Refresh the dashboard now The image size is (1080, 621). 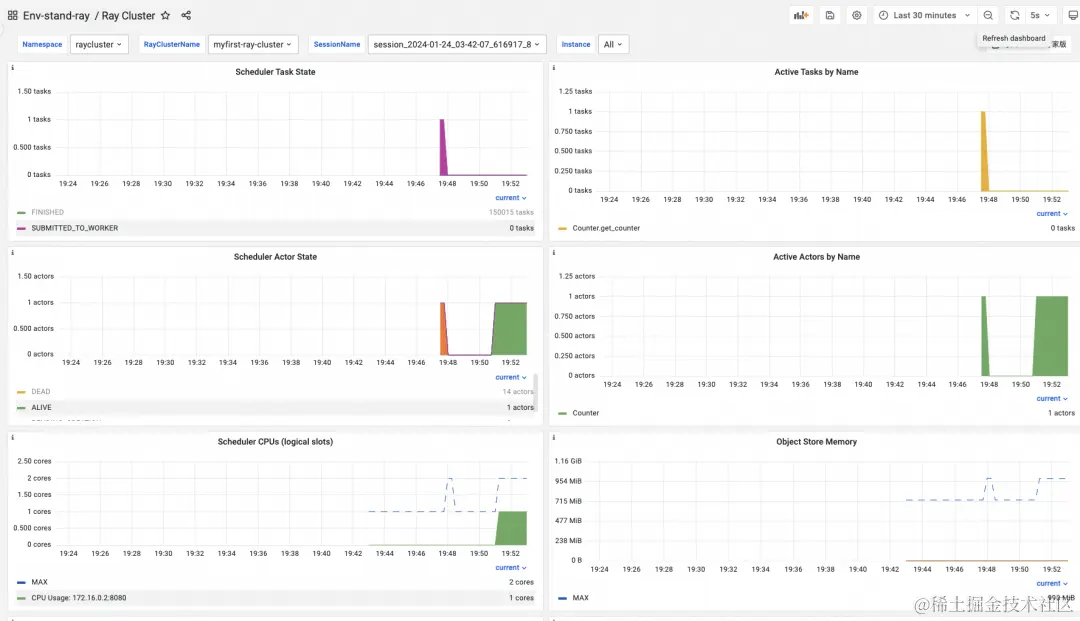(1015, 15)
